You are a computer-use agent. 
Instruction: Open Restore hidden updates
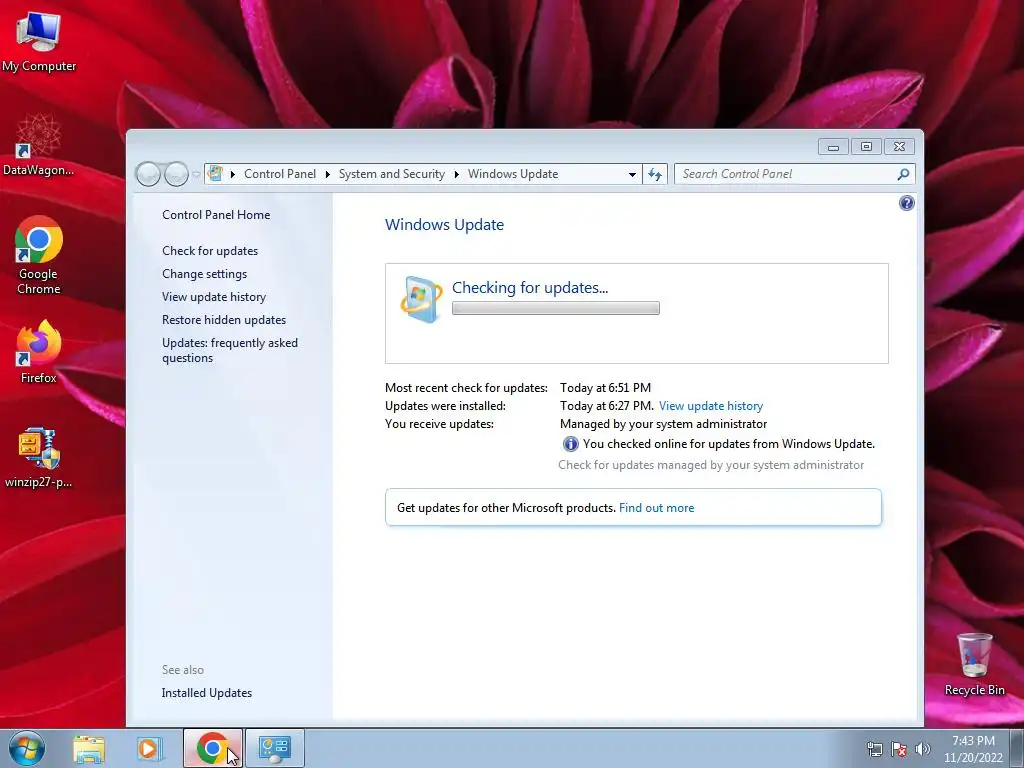[x=224, y=320]
